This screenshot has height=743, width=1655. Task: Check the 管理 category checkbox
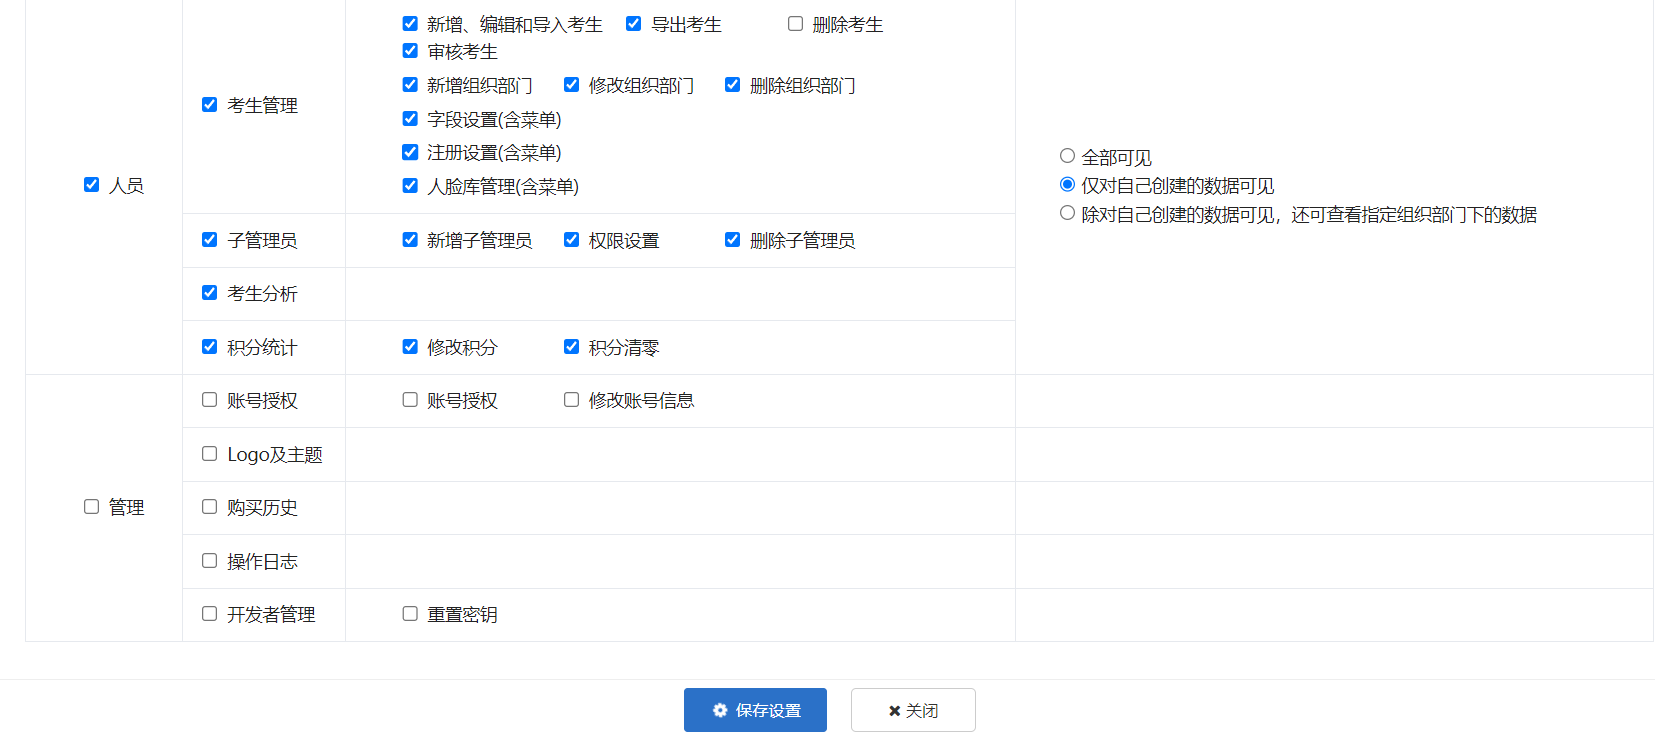coord(91,507)
